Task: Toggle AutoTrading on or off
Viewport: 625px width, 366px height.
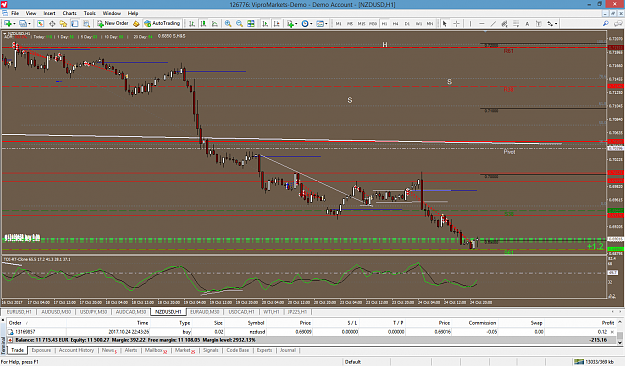Action: pyautogui.click(x=162, y=24)
